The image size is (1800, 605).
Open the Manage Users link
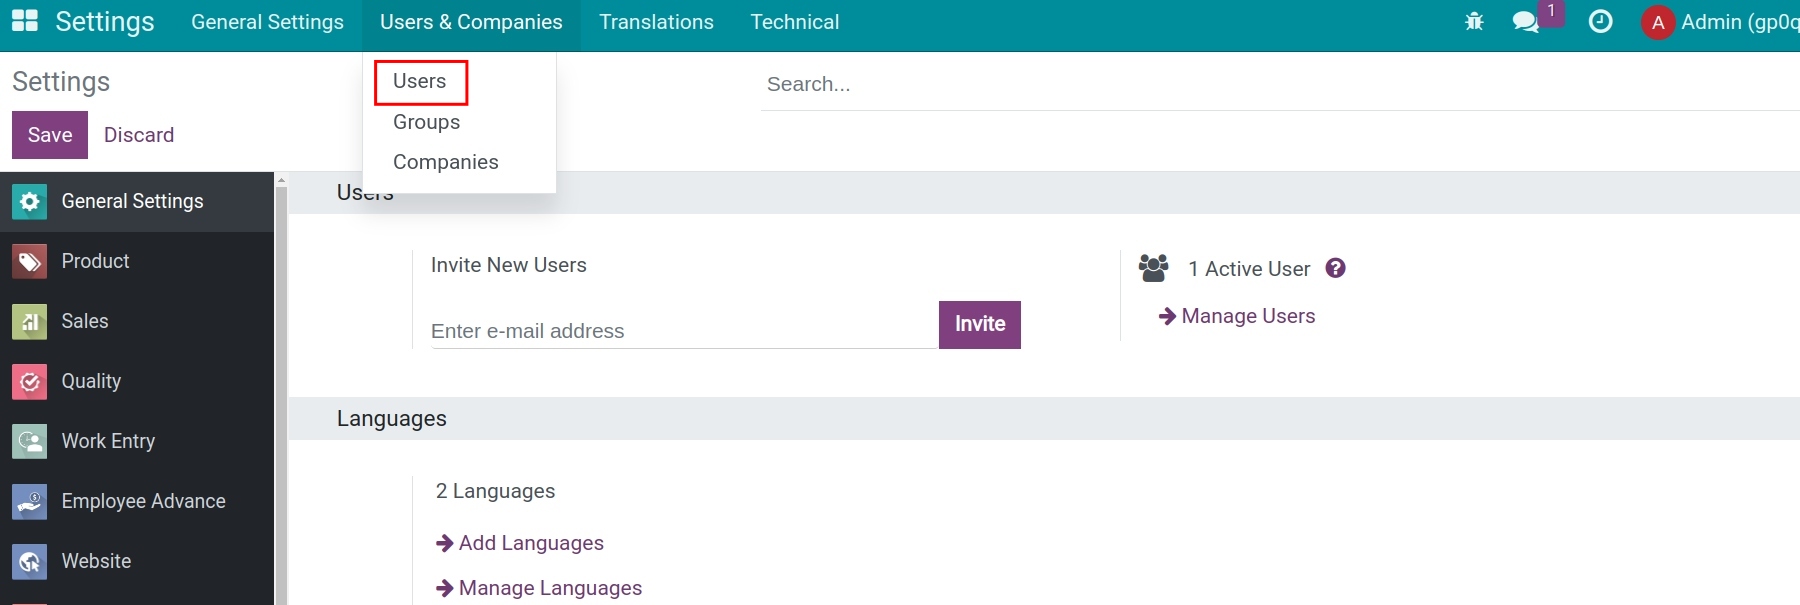(1248, 316)
